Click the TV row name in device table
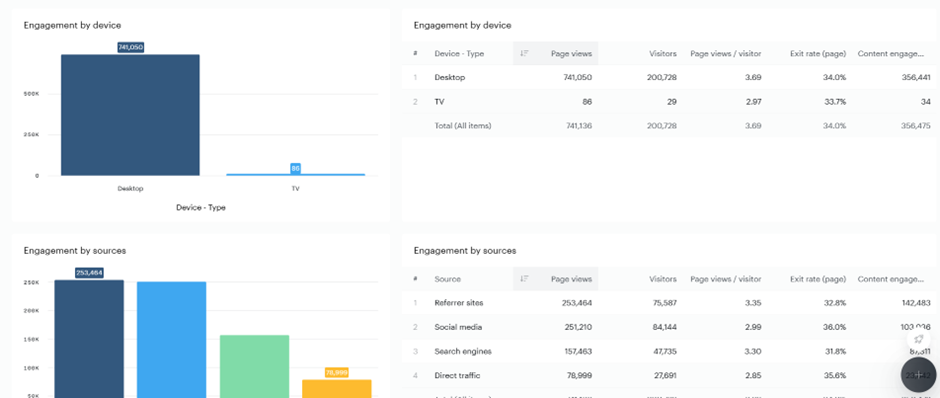The height and width of the screenshot is (398, 940). pos(439,102)
